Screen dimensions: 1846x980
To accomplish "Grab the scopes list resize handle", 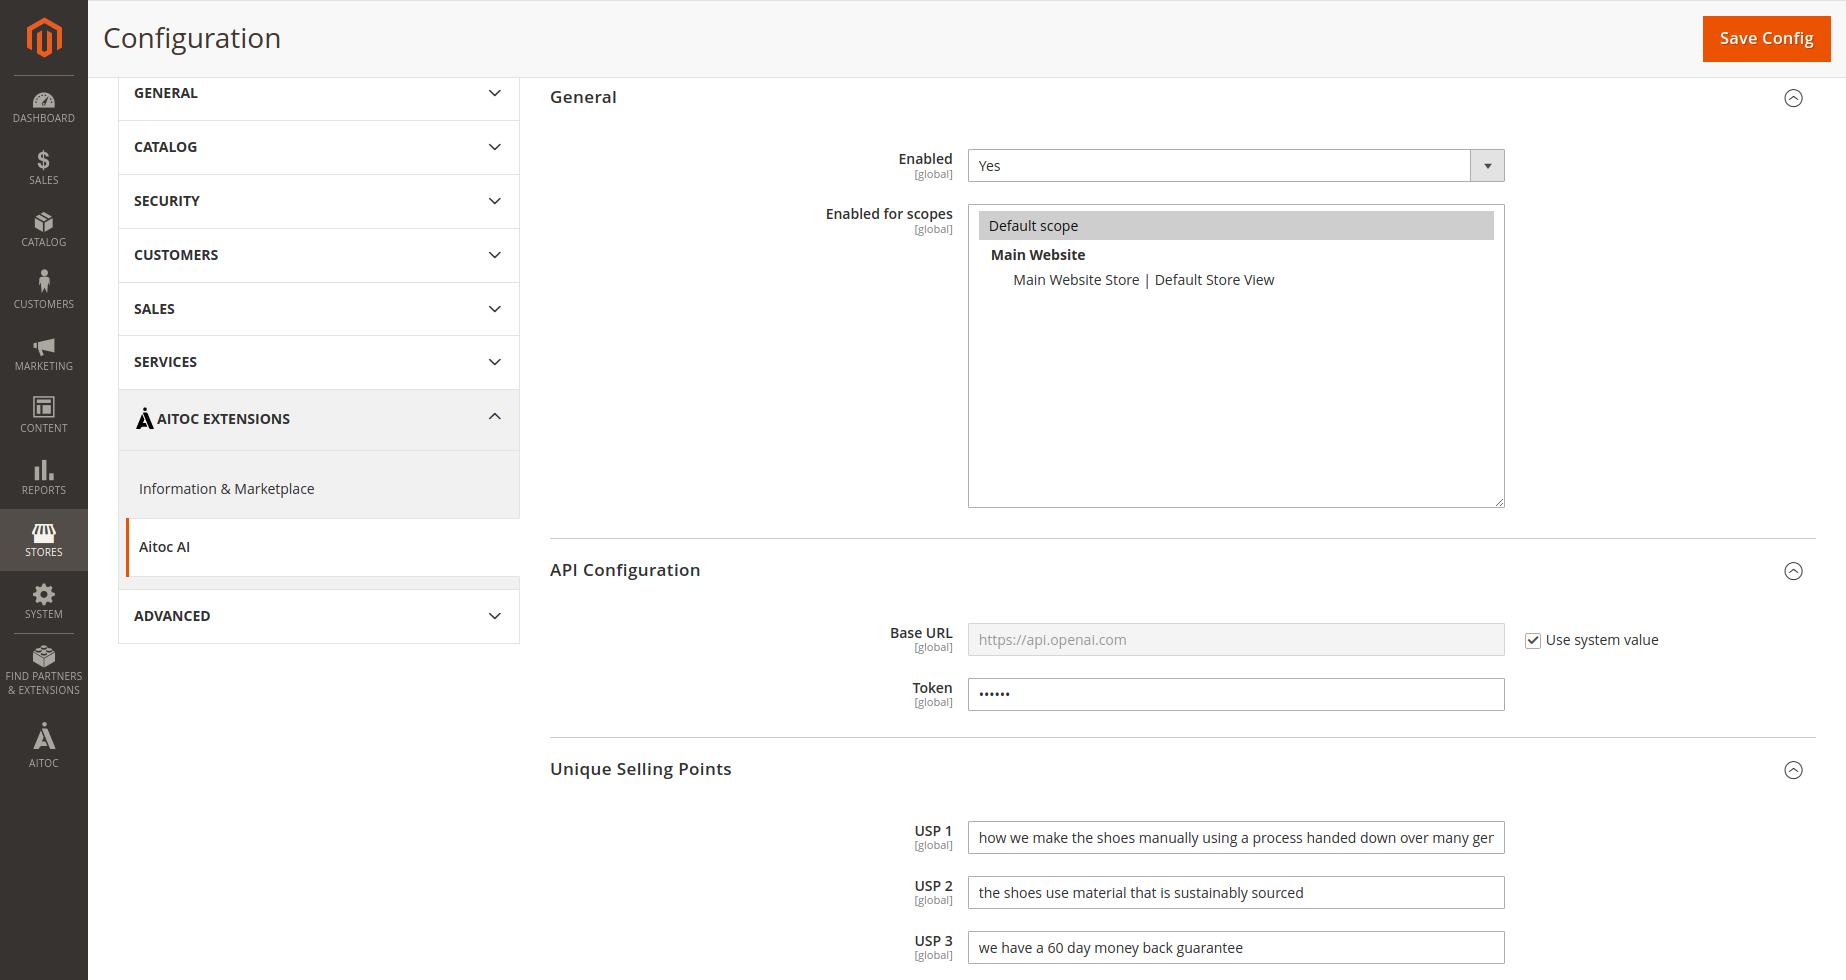I will tap(1499, 502).
